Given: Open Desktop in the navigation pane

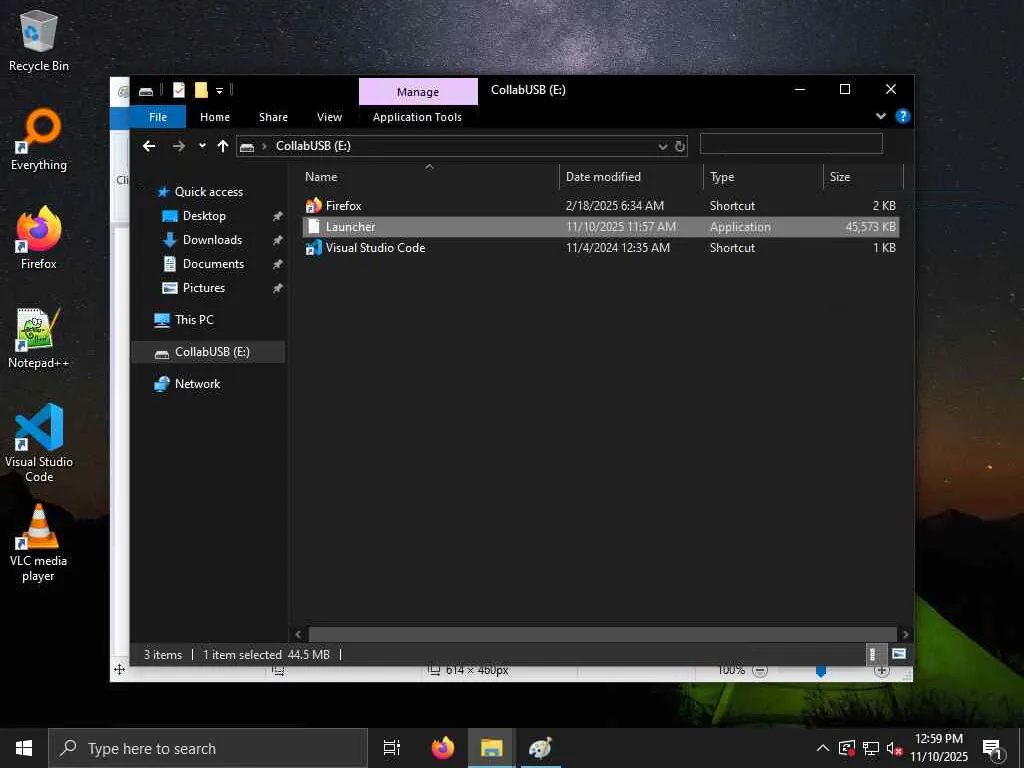Looking at the screenshot, I should click(204, 216).
